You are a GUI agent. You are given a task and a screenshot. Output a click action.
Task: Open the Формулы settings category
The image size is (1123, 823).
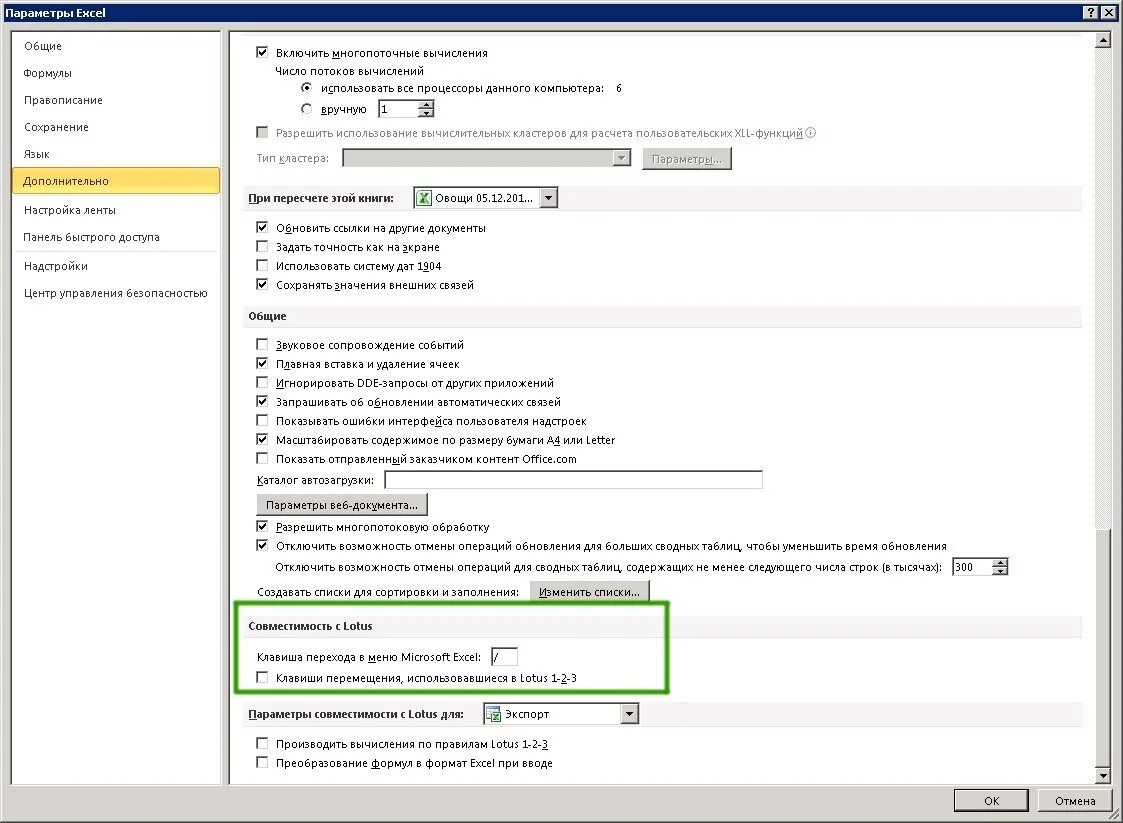[x=115, y=73]
